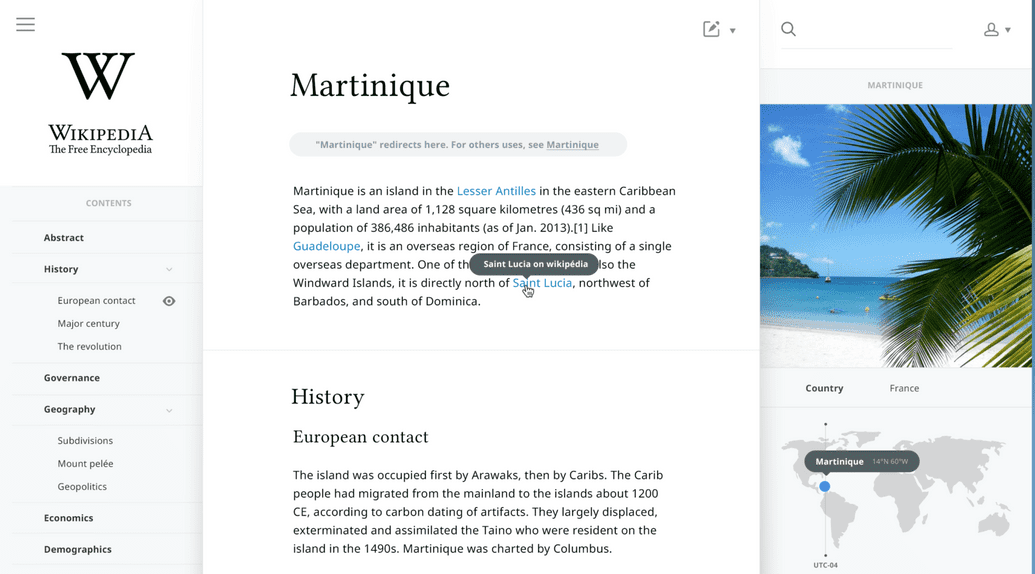Click the Wikipedia wordmark text
This screenshot has height=574, width=1035.
pos(100,133)
